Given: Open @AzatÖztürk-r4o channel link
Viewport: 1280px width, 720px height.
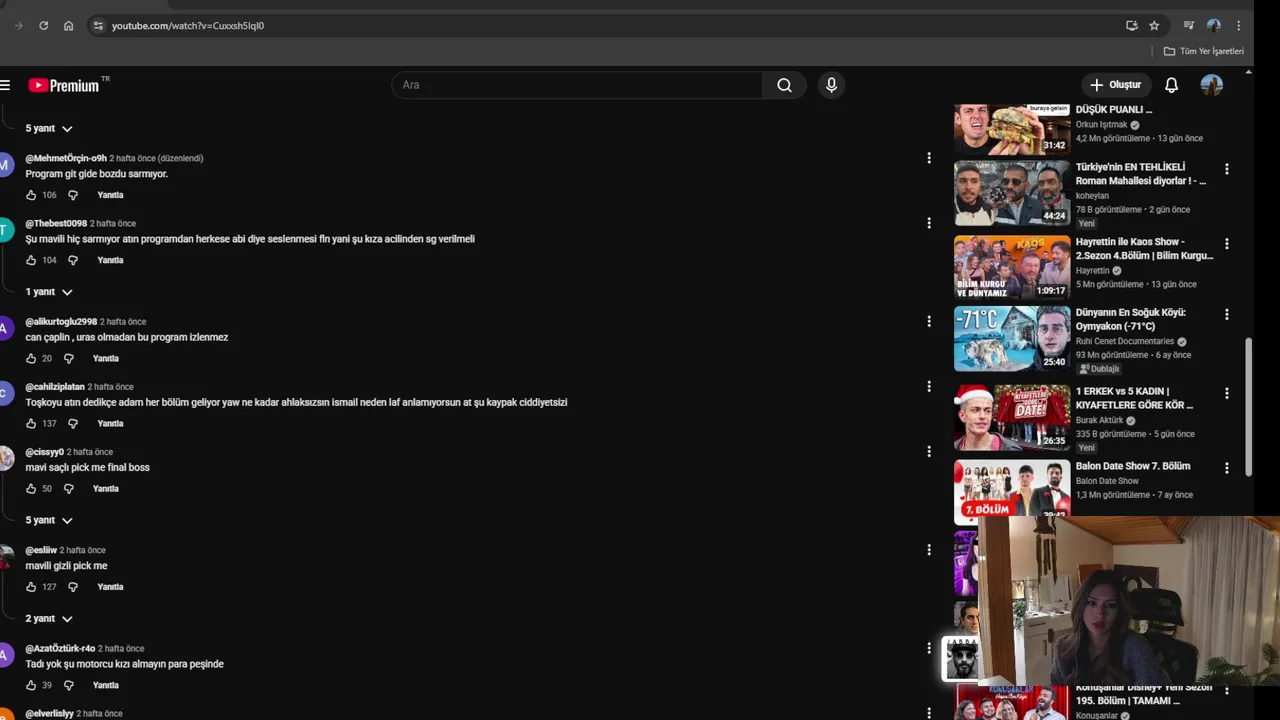Looking at the screenshot, I should tap(60, 648).
